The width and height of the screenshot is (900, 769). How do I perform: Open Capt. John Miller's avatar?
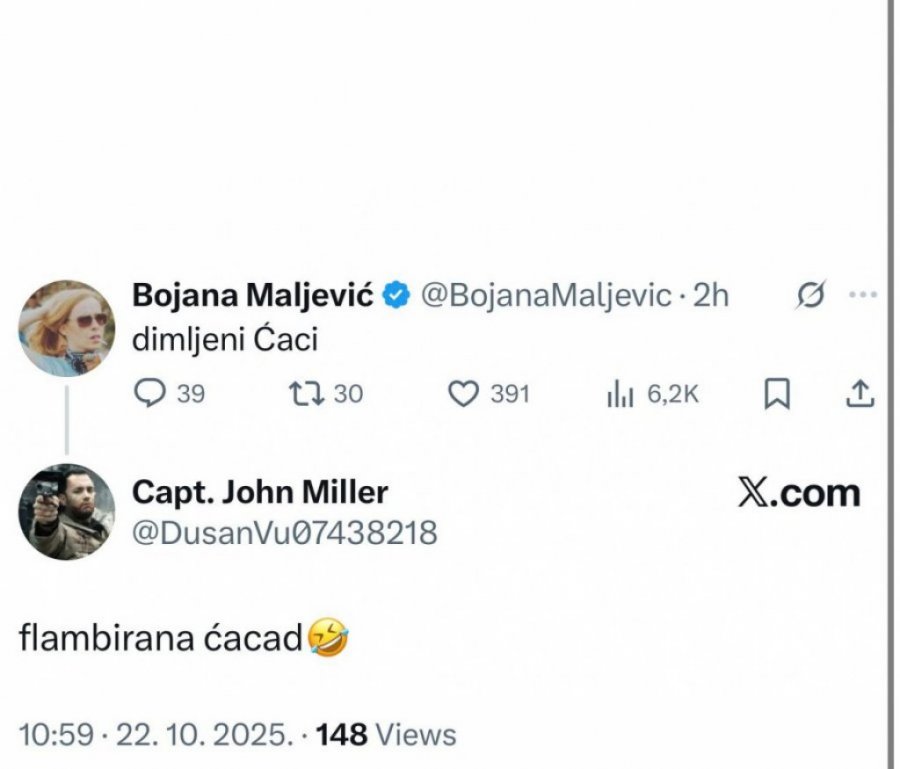[x=66, y=512]
